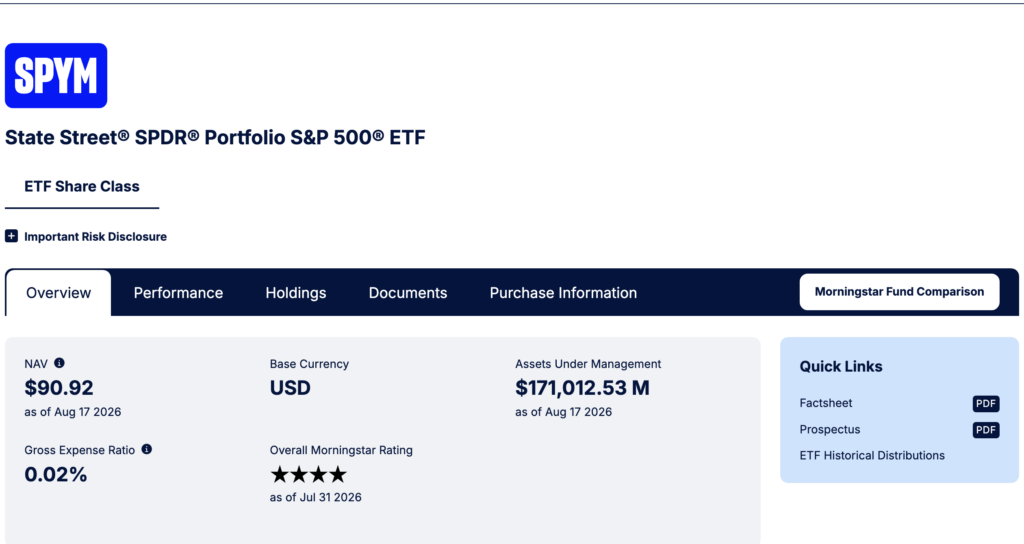Expand the Important Risk Disclosure plus icon

(12, 236)
